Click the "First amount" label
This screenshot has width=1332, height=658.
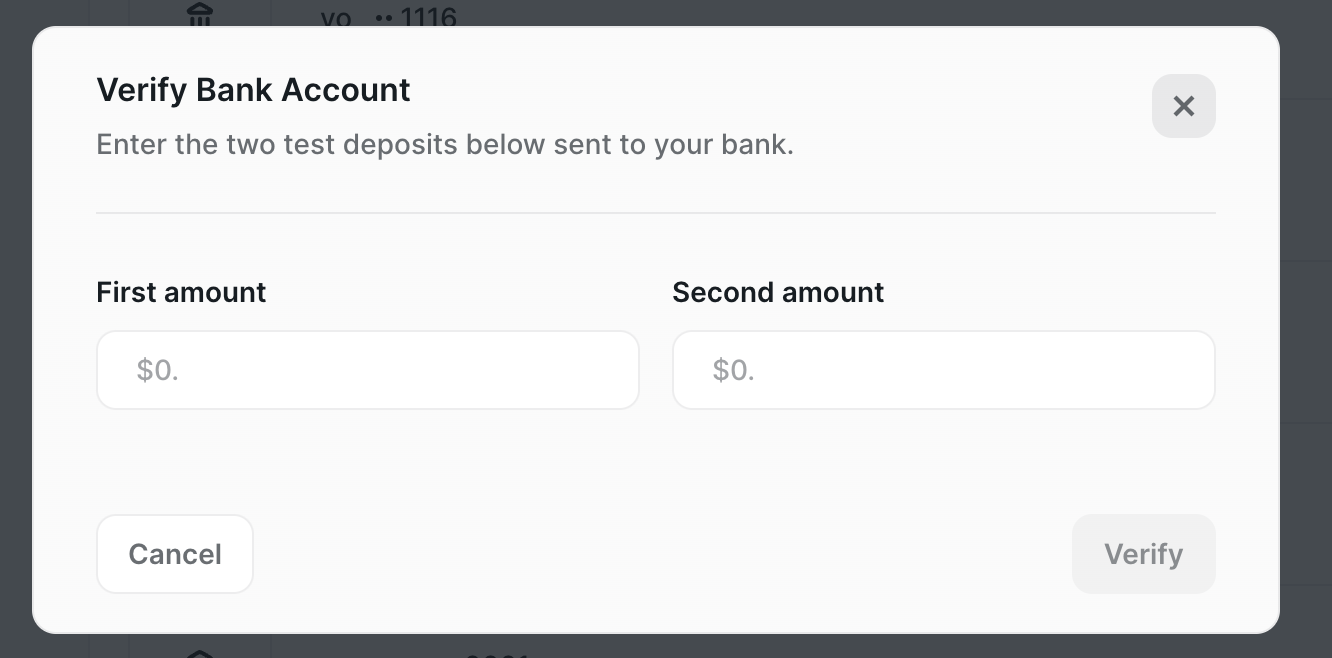(181, 292)
